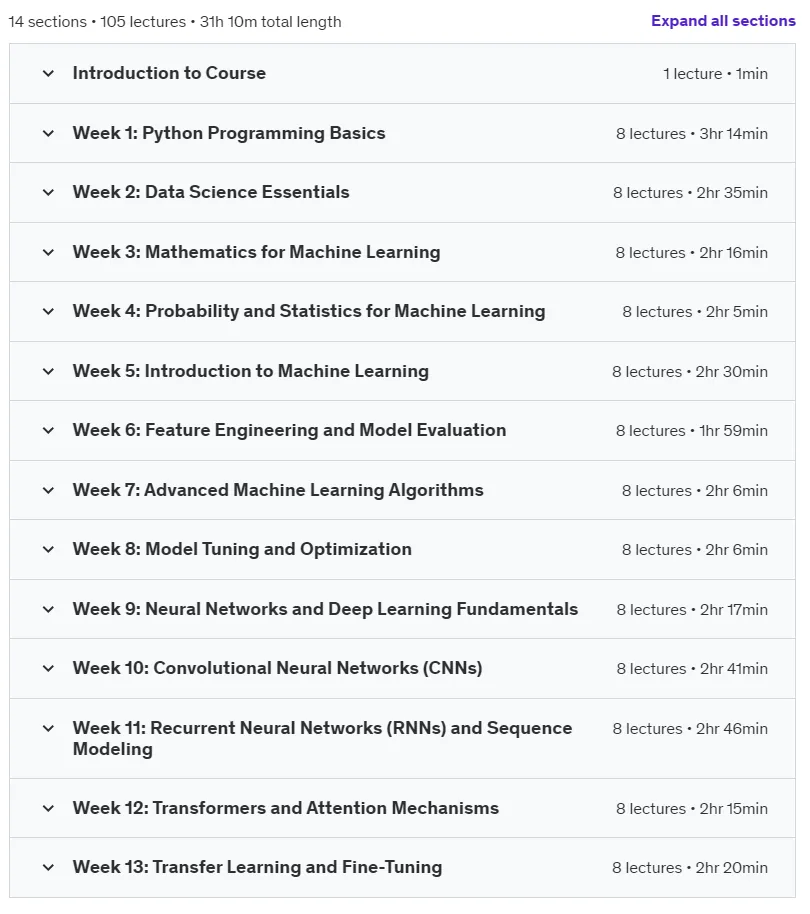Click Week 10: Convolutional Neural Networks title

(277, 668)
